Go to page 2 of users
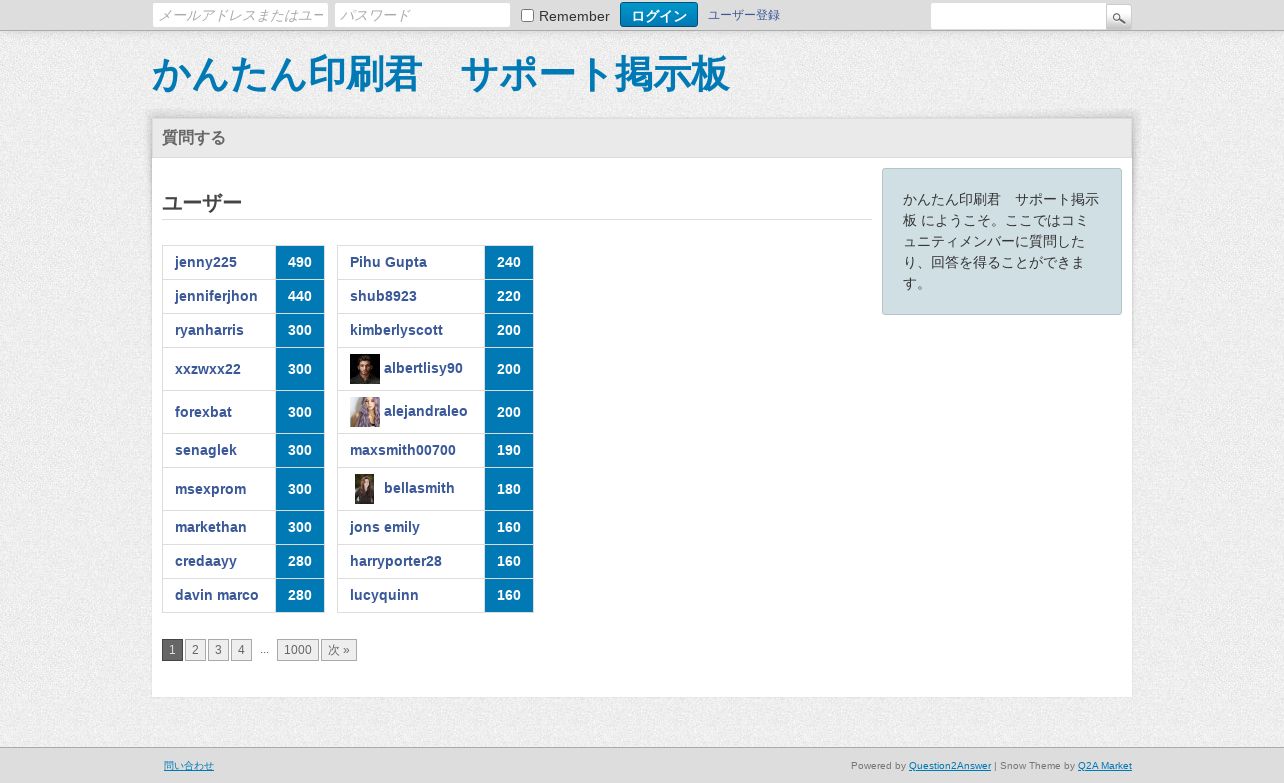The width and height of the screenshot is (1284, 783). 195,650
